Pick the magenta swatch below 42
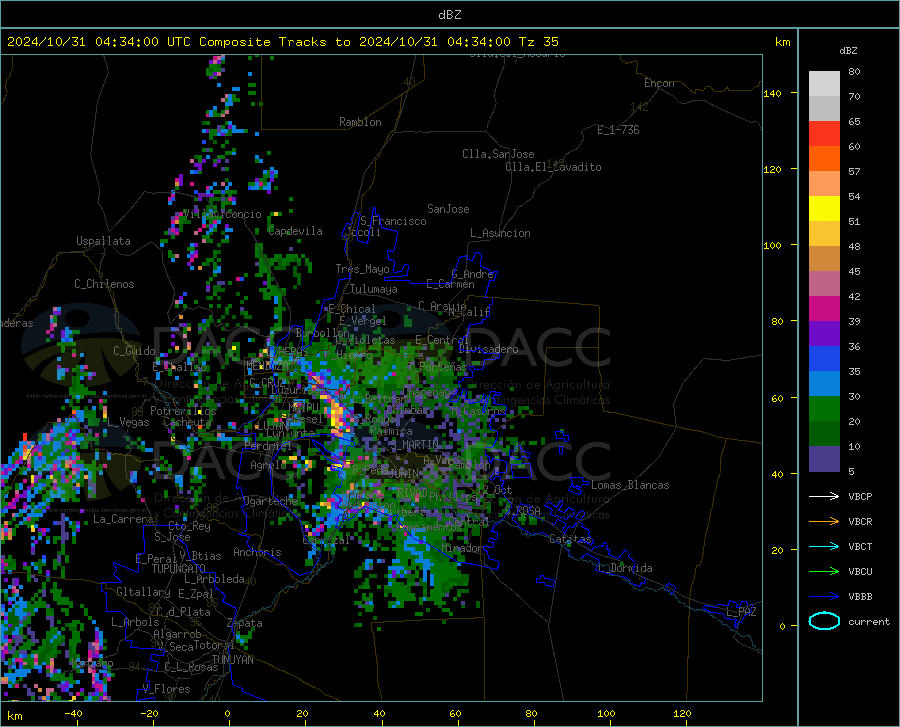This screenshot has height=727, width=900. [824, 309]
